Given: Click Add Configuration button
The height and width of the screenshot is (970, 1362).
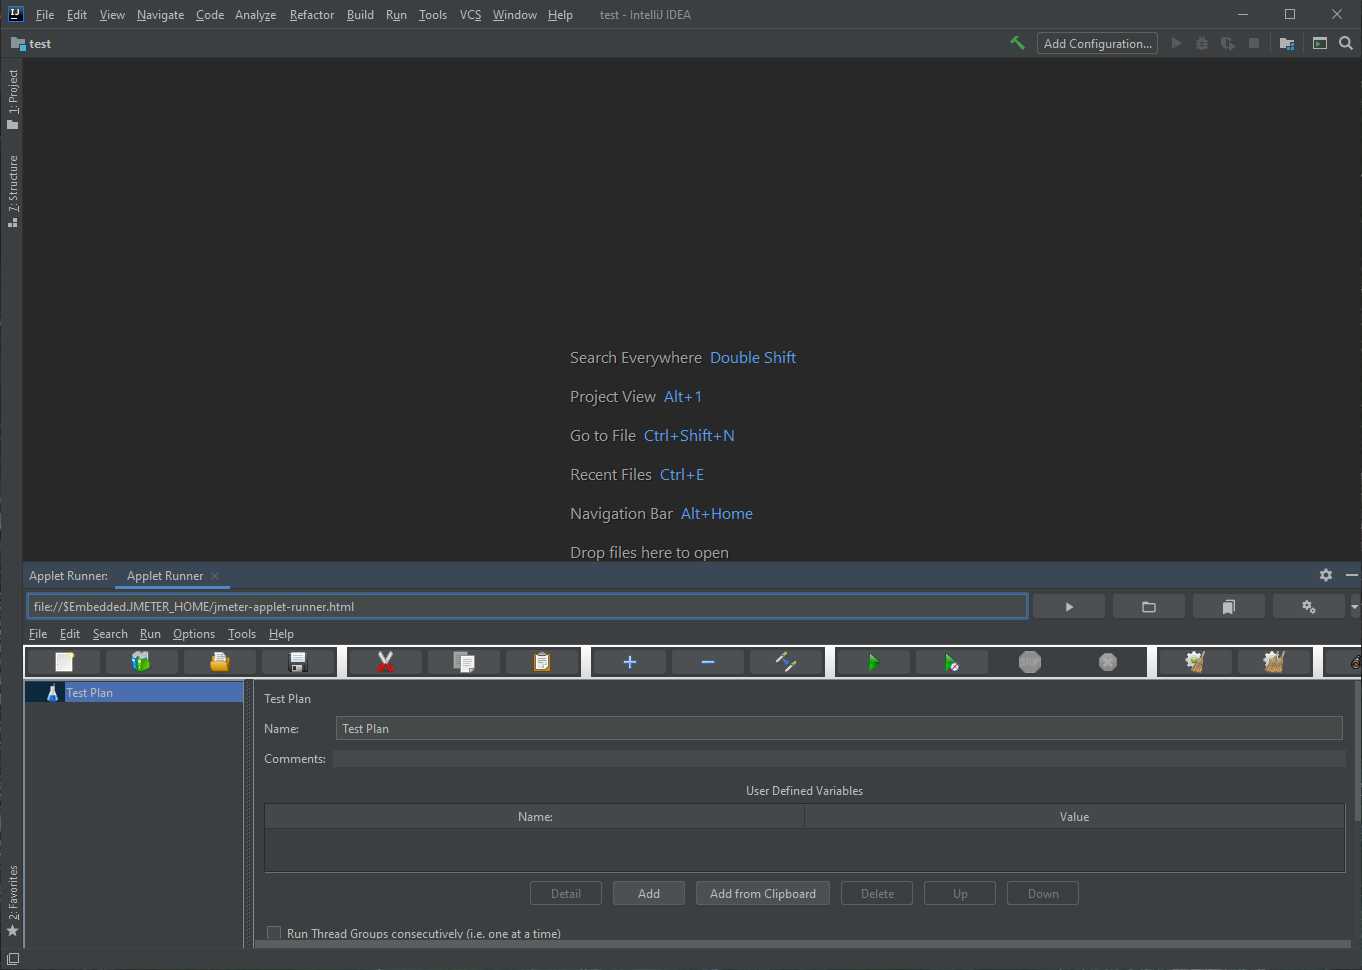Looking at the screenshot, I should 1097,43.
